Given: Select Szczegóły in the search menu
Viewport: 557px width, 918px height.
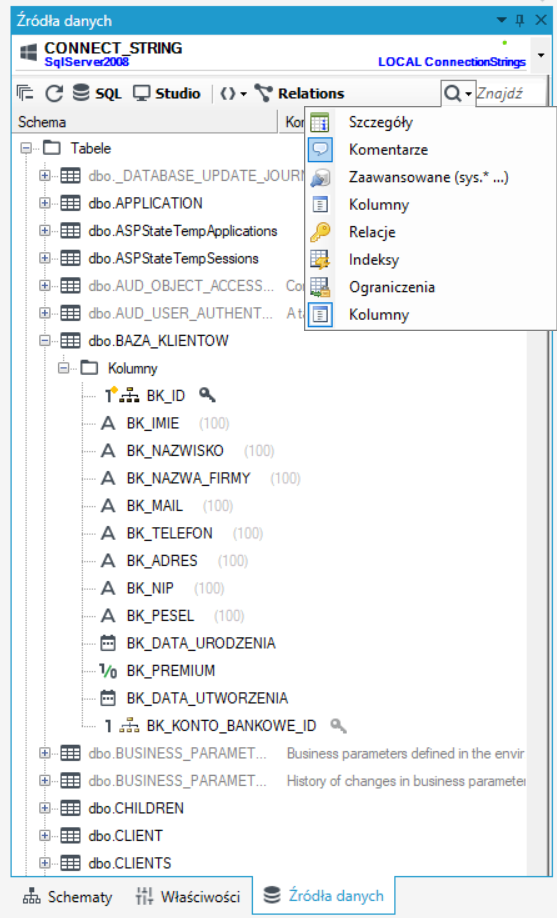Looking at the screenshot, I should click(x=381, y=122).
